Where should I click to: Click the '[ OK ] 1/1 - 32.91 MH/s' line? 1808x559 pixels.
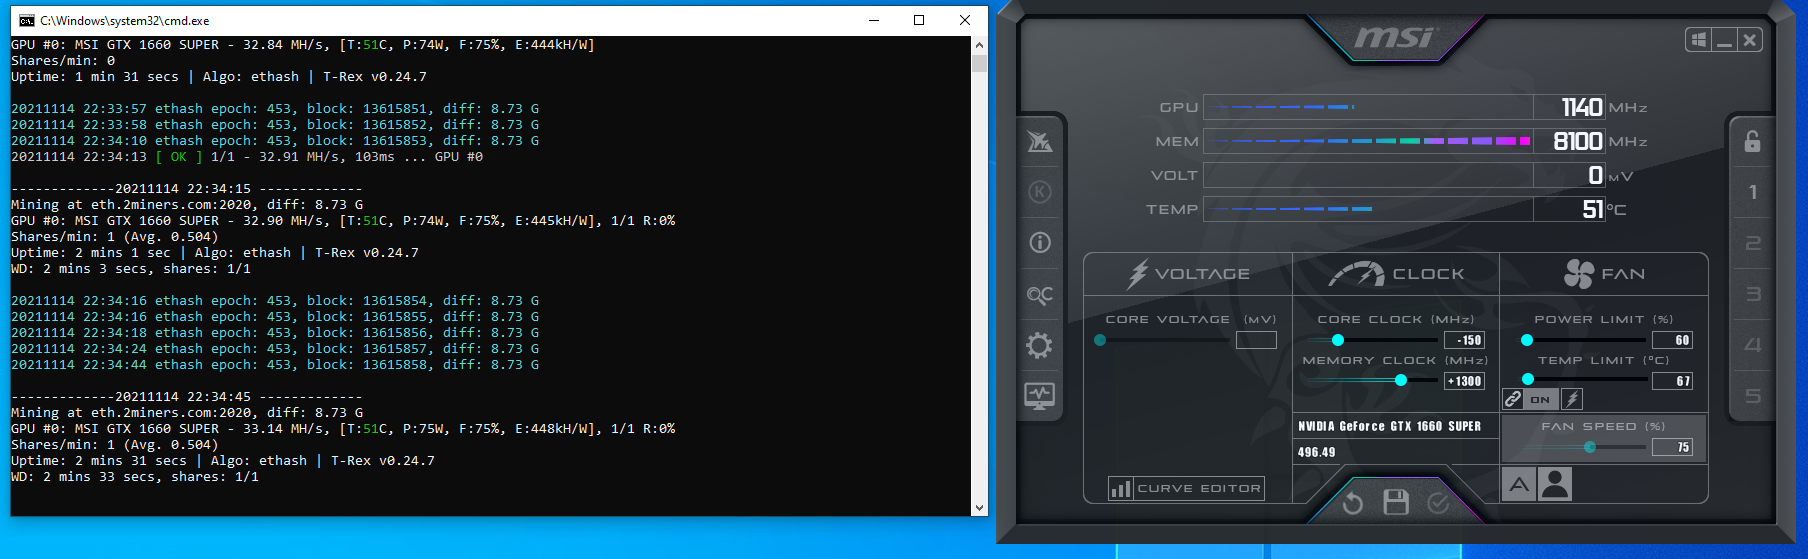247,157
